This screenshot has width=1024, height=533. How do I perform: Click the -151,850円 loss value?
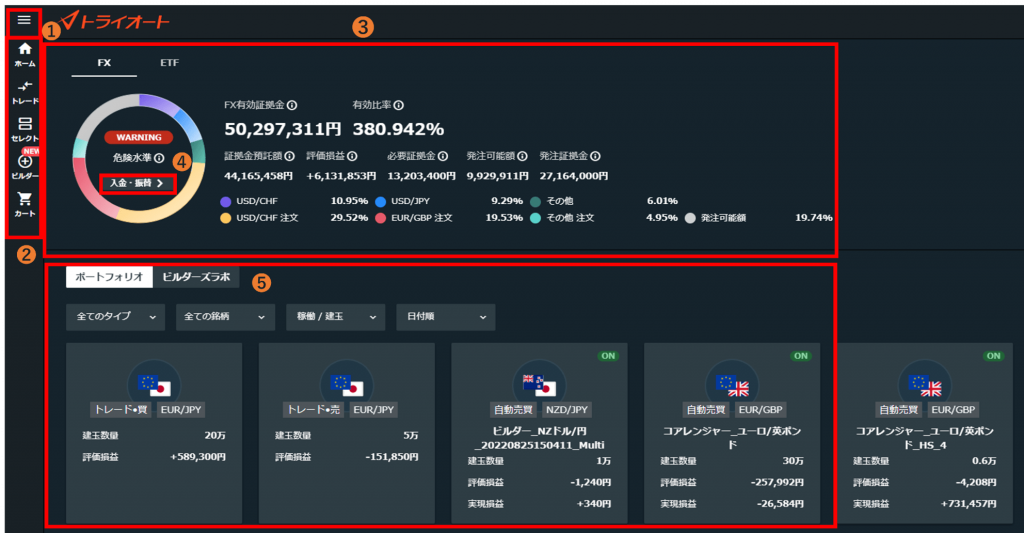tap(392, 457)
